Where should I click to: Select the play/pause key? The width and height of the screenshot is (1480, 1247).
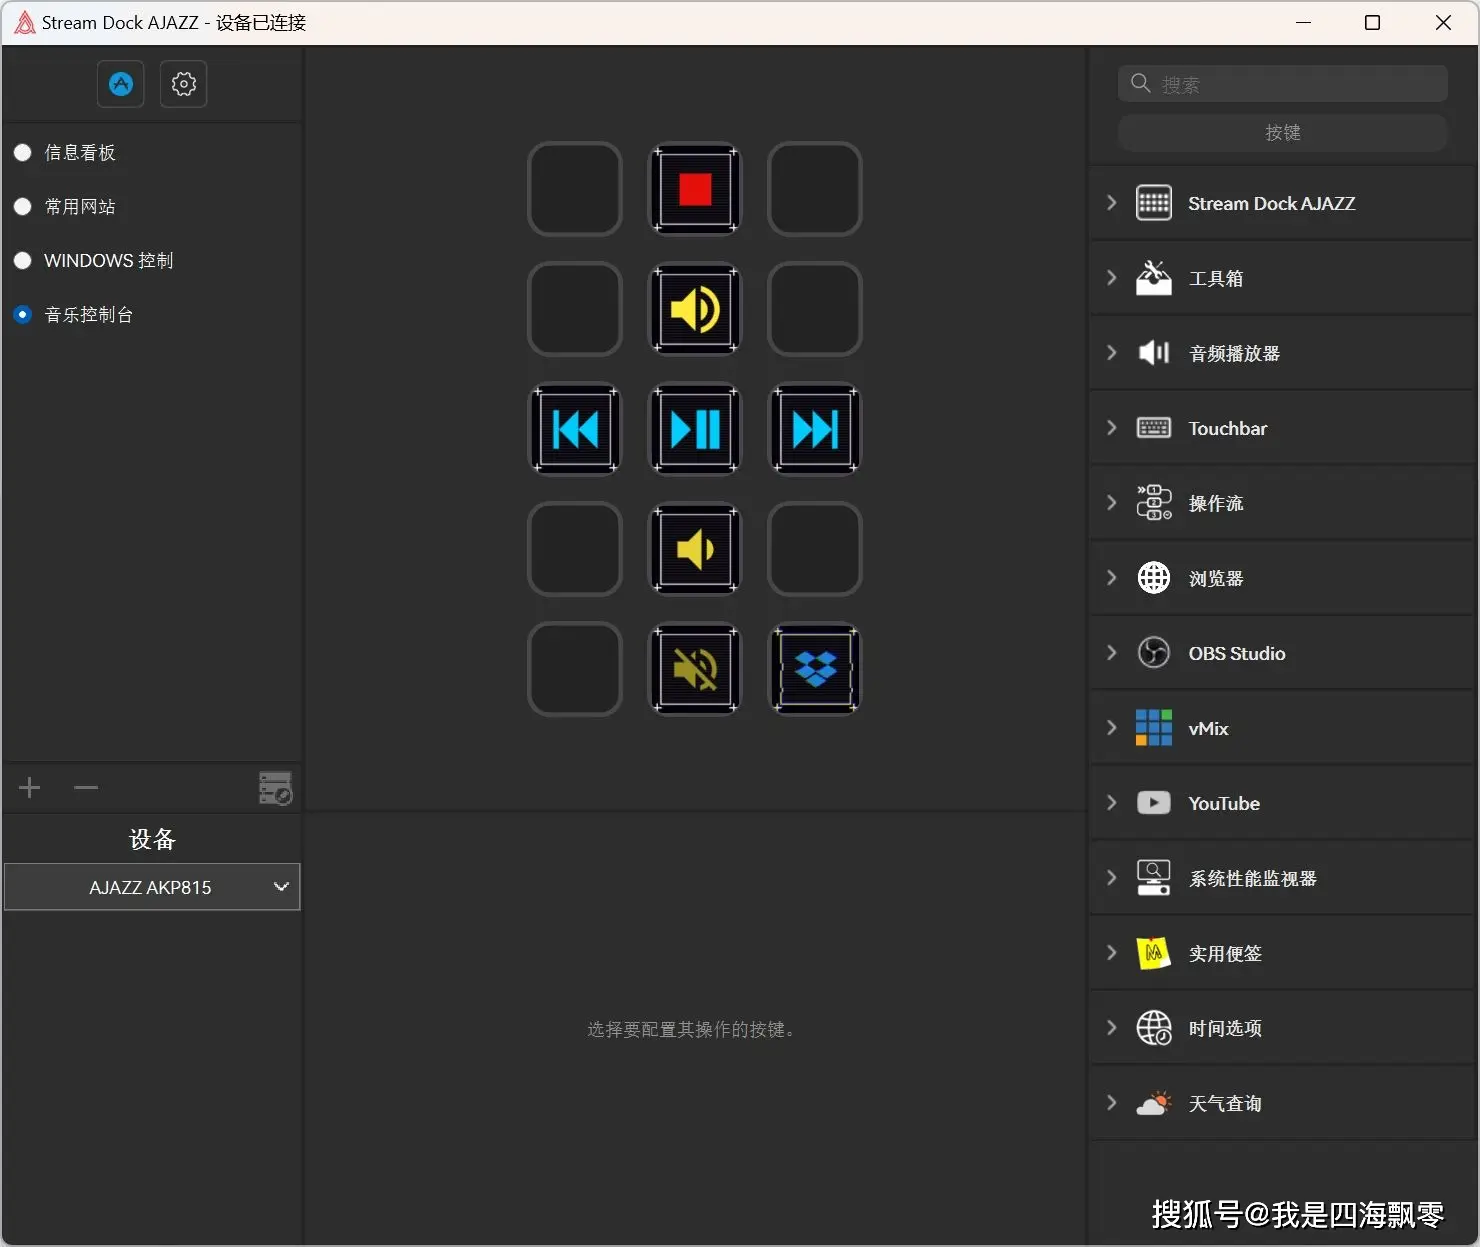pyautogui.click(x=695, y=429)
